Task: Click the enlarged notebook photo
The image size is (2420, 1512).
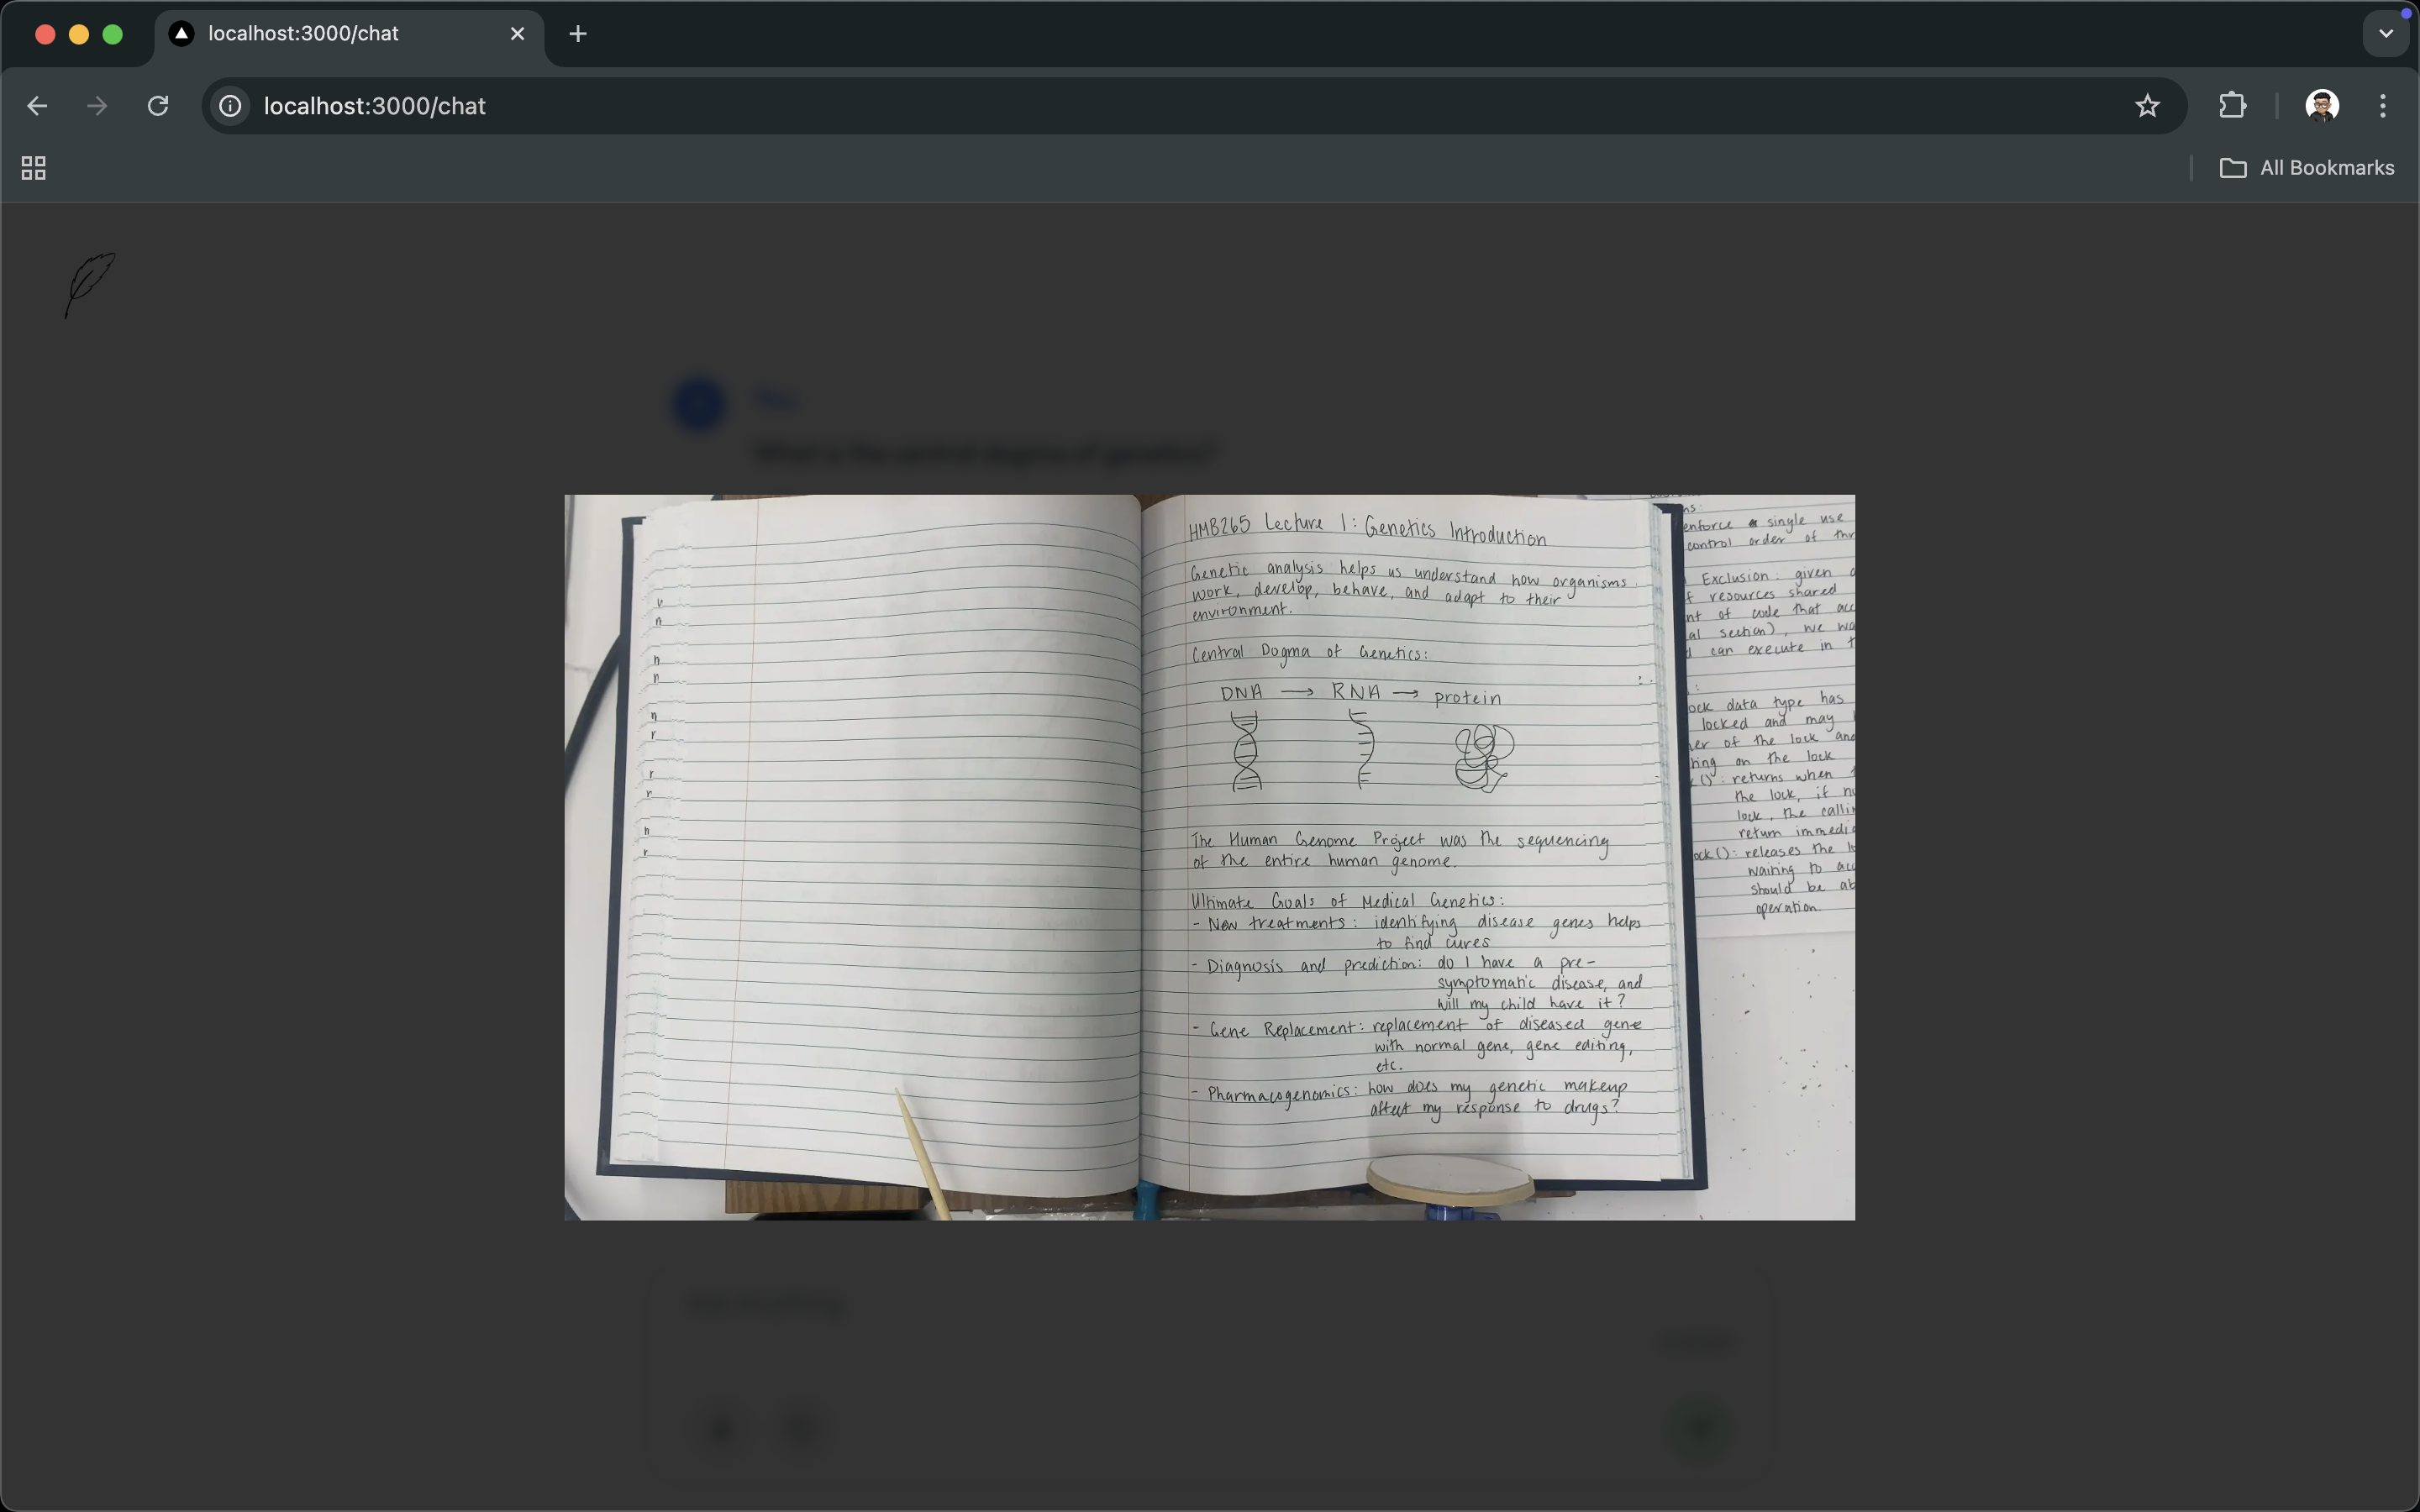Action: click(x=1209, y=857)
